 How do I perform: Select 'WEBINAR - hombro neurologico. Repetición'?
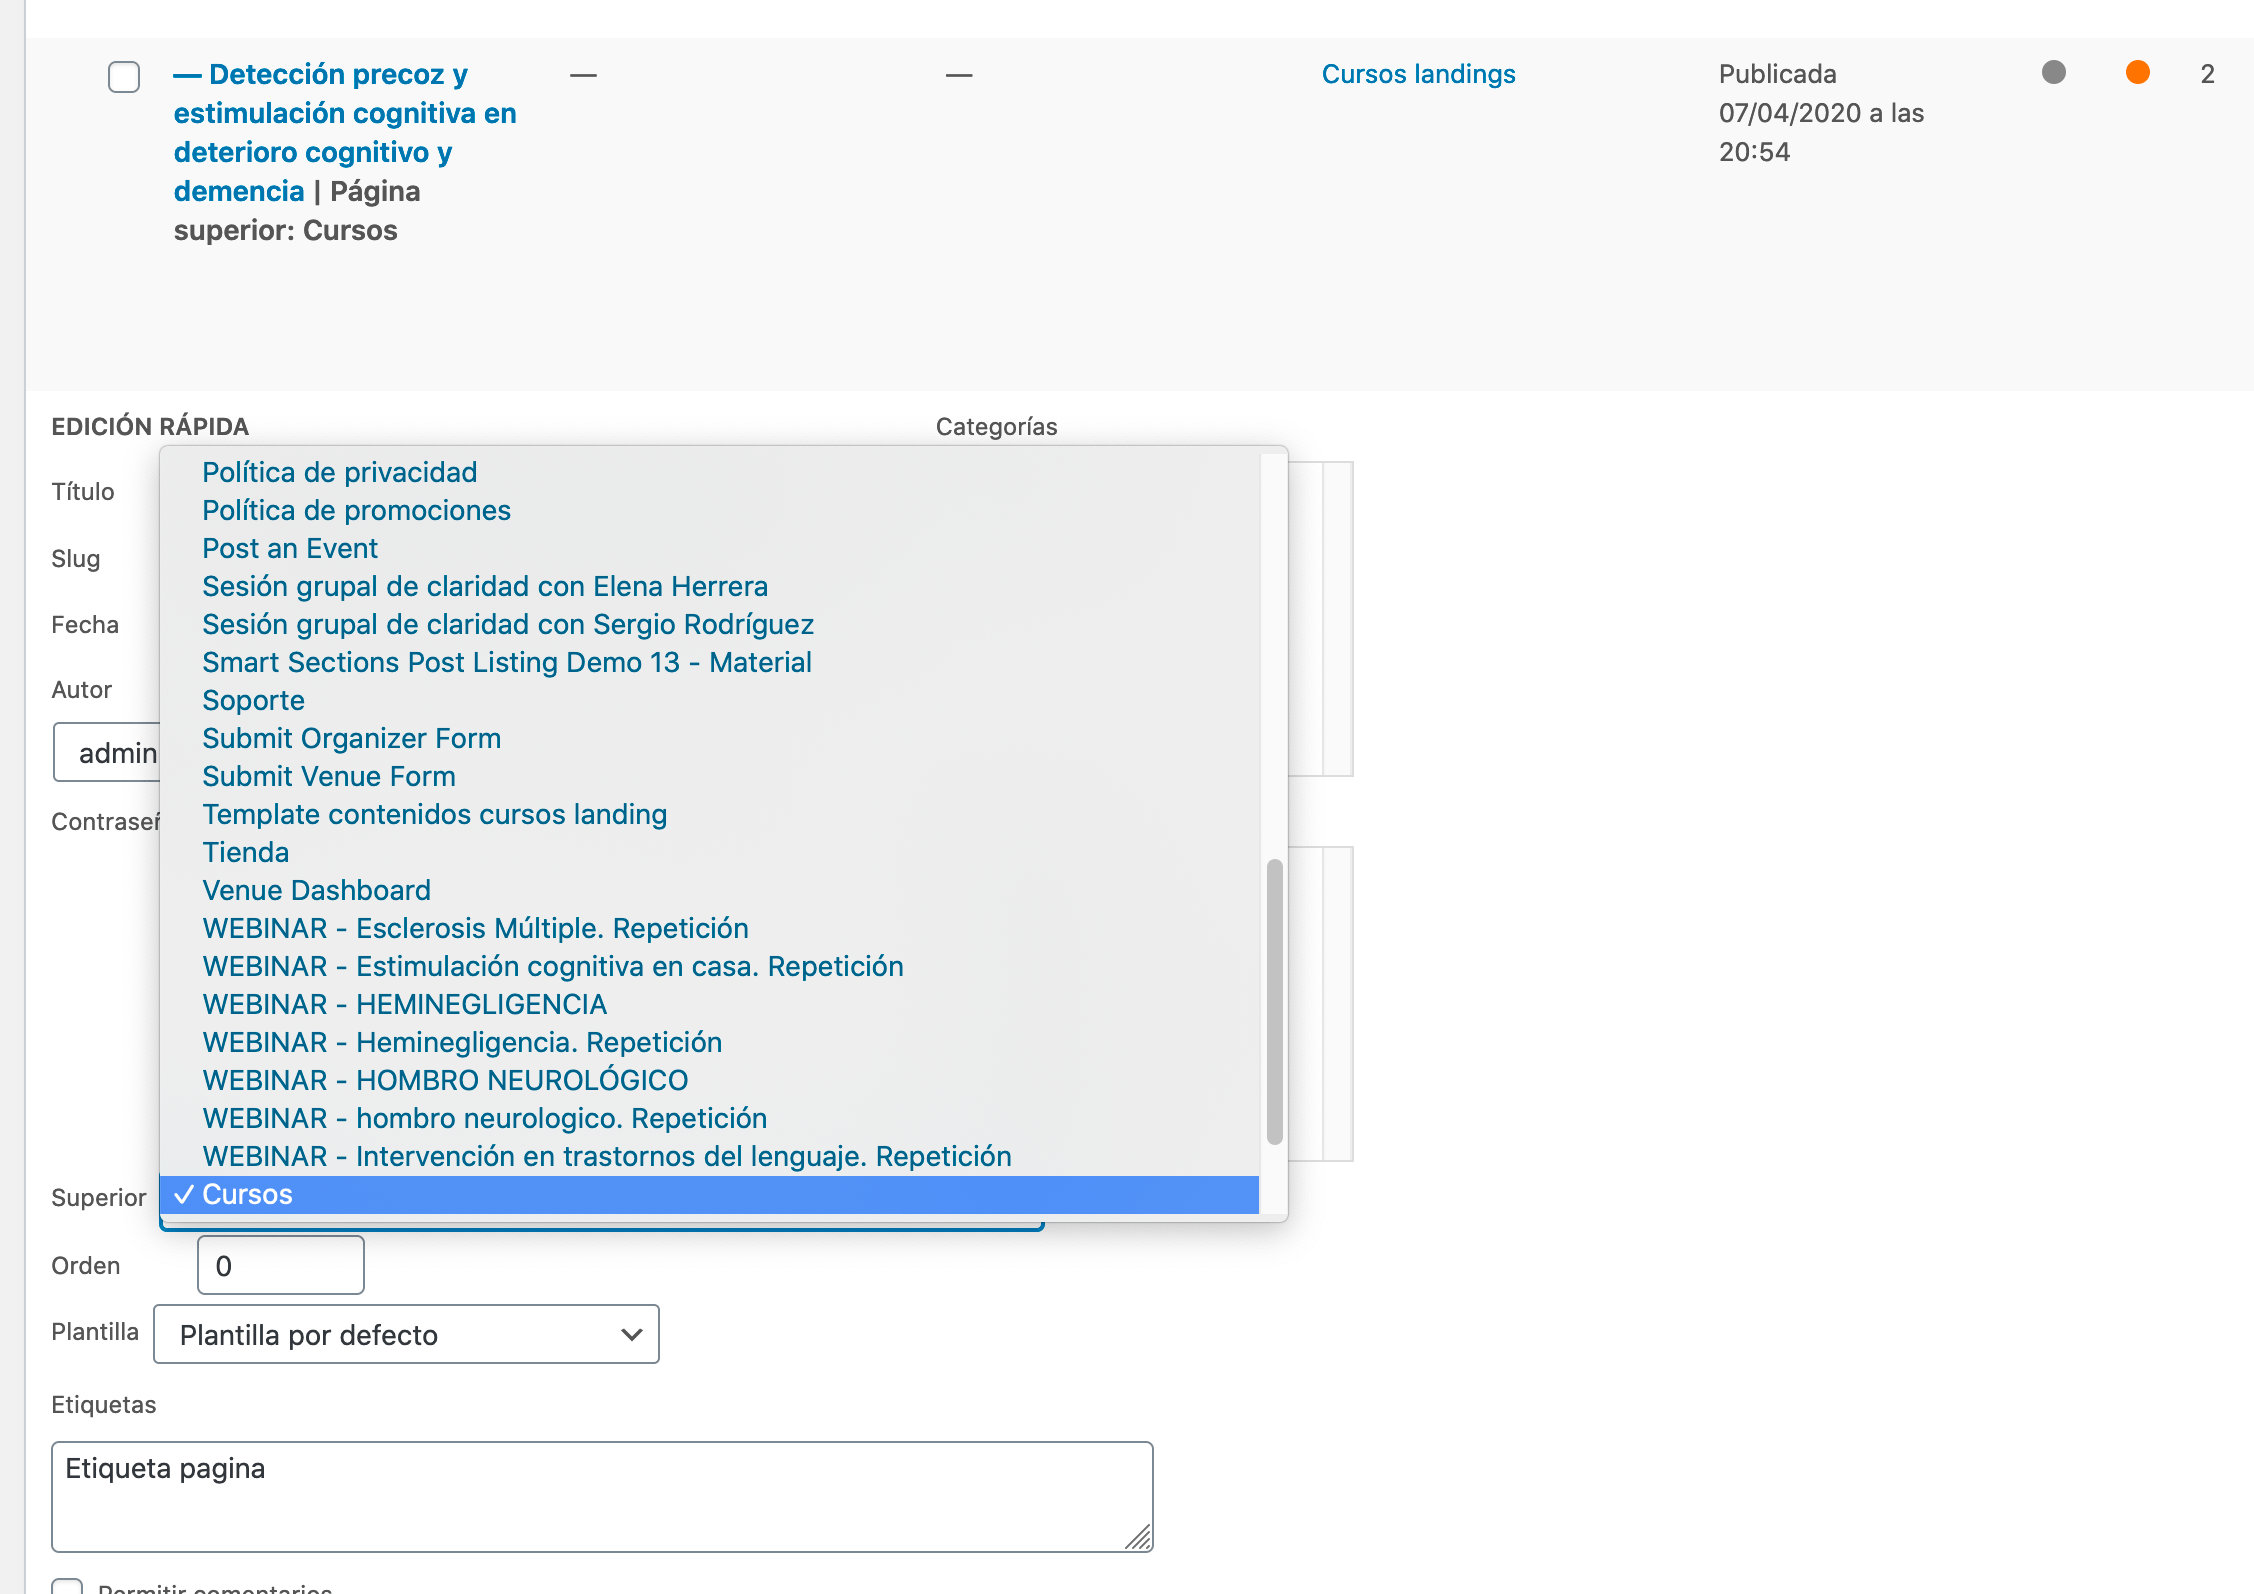(709, 1118)
